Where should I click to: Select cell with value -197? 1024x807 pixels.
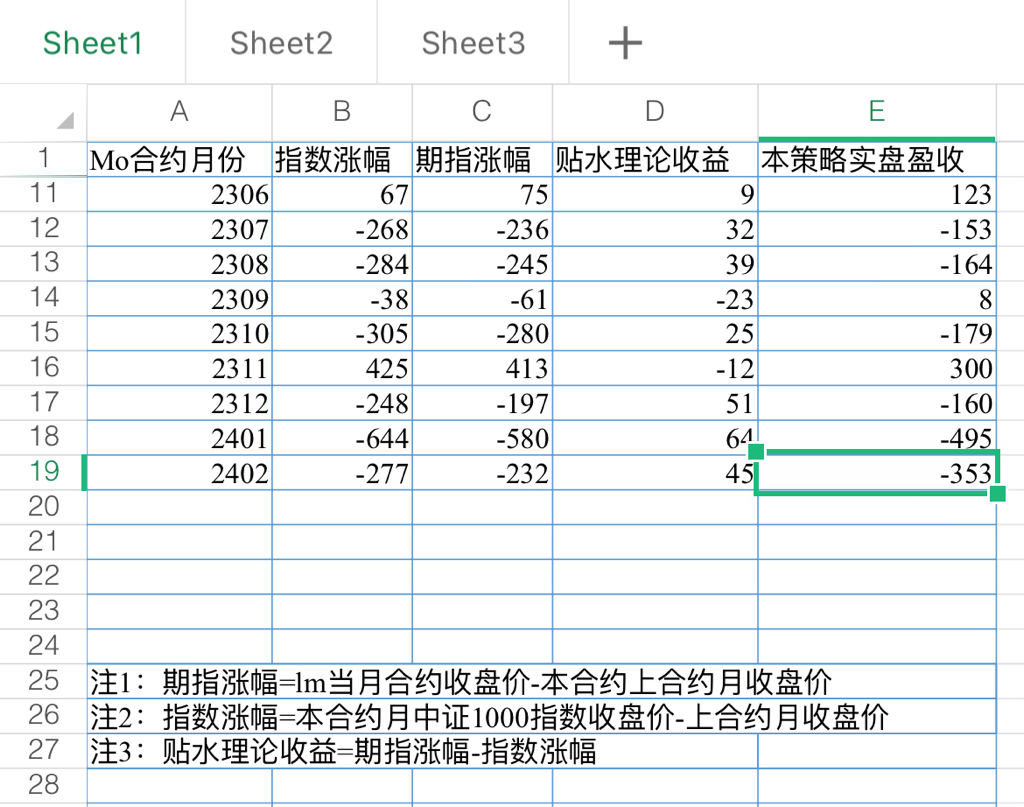pos(483,403)
